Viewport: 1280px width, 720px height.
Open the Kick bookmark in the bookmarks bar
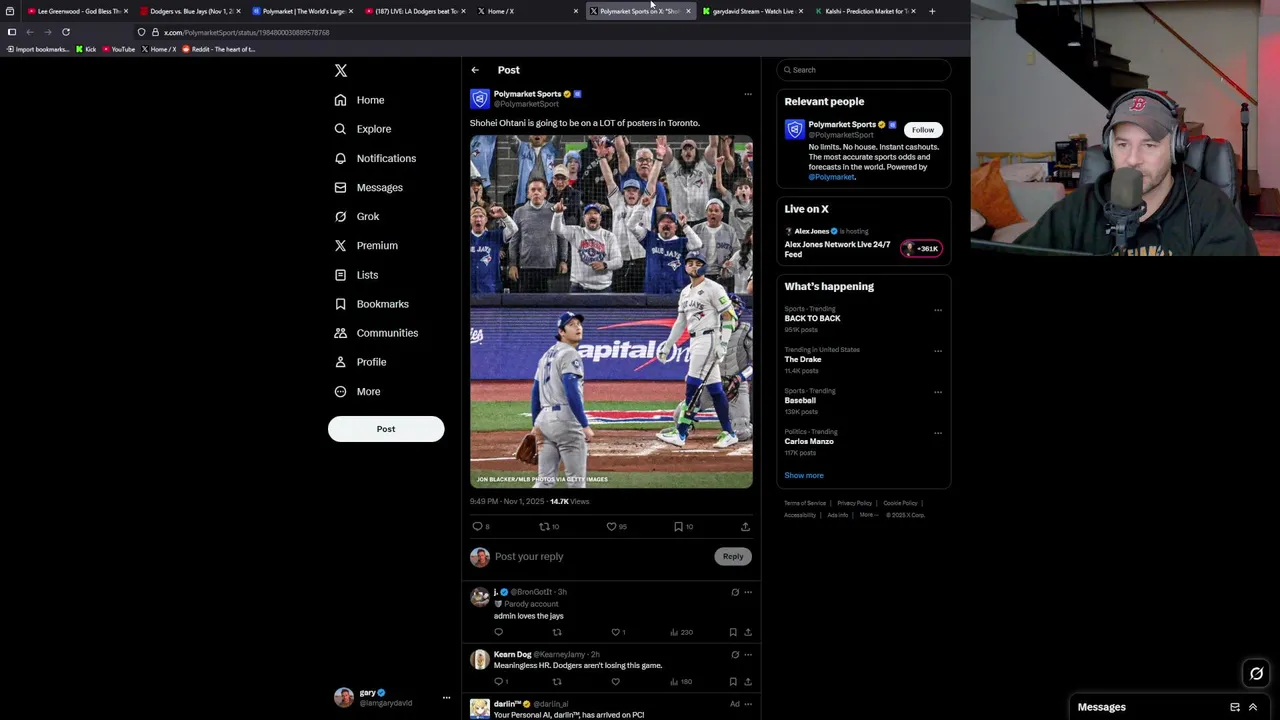86,49
